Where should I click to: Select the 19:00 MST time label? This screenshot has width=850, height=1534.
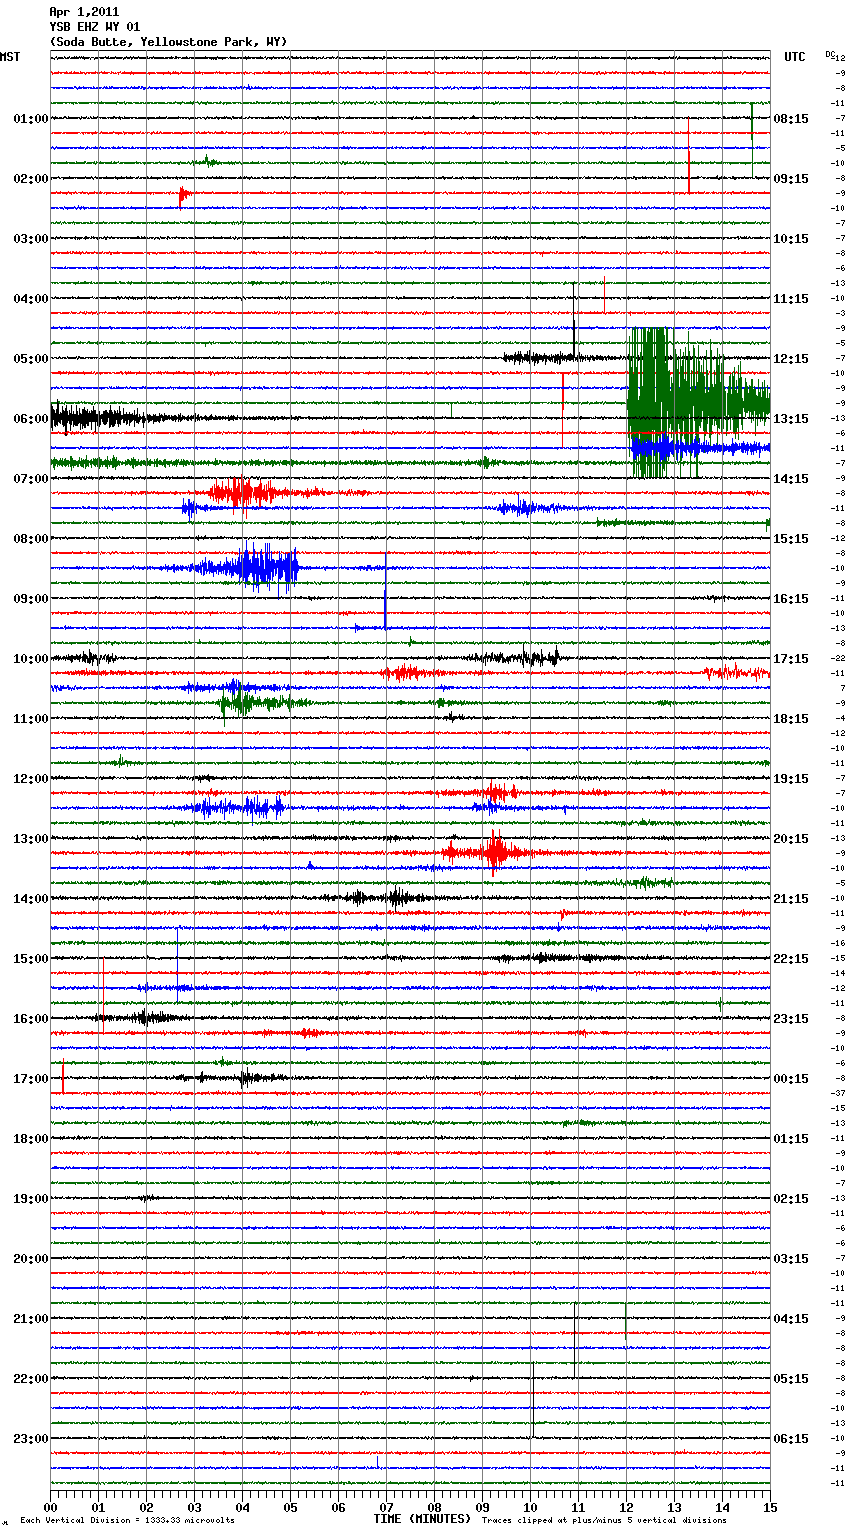tap(31, 1199)
